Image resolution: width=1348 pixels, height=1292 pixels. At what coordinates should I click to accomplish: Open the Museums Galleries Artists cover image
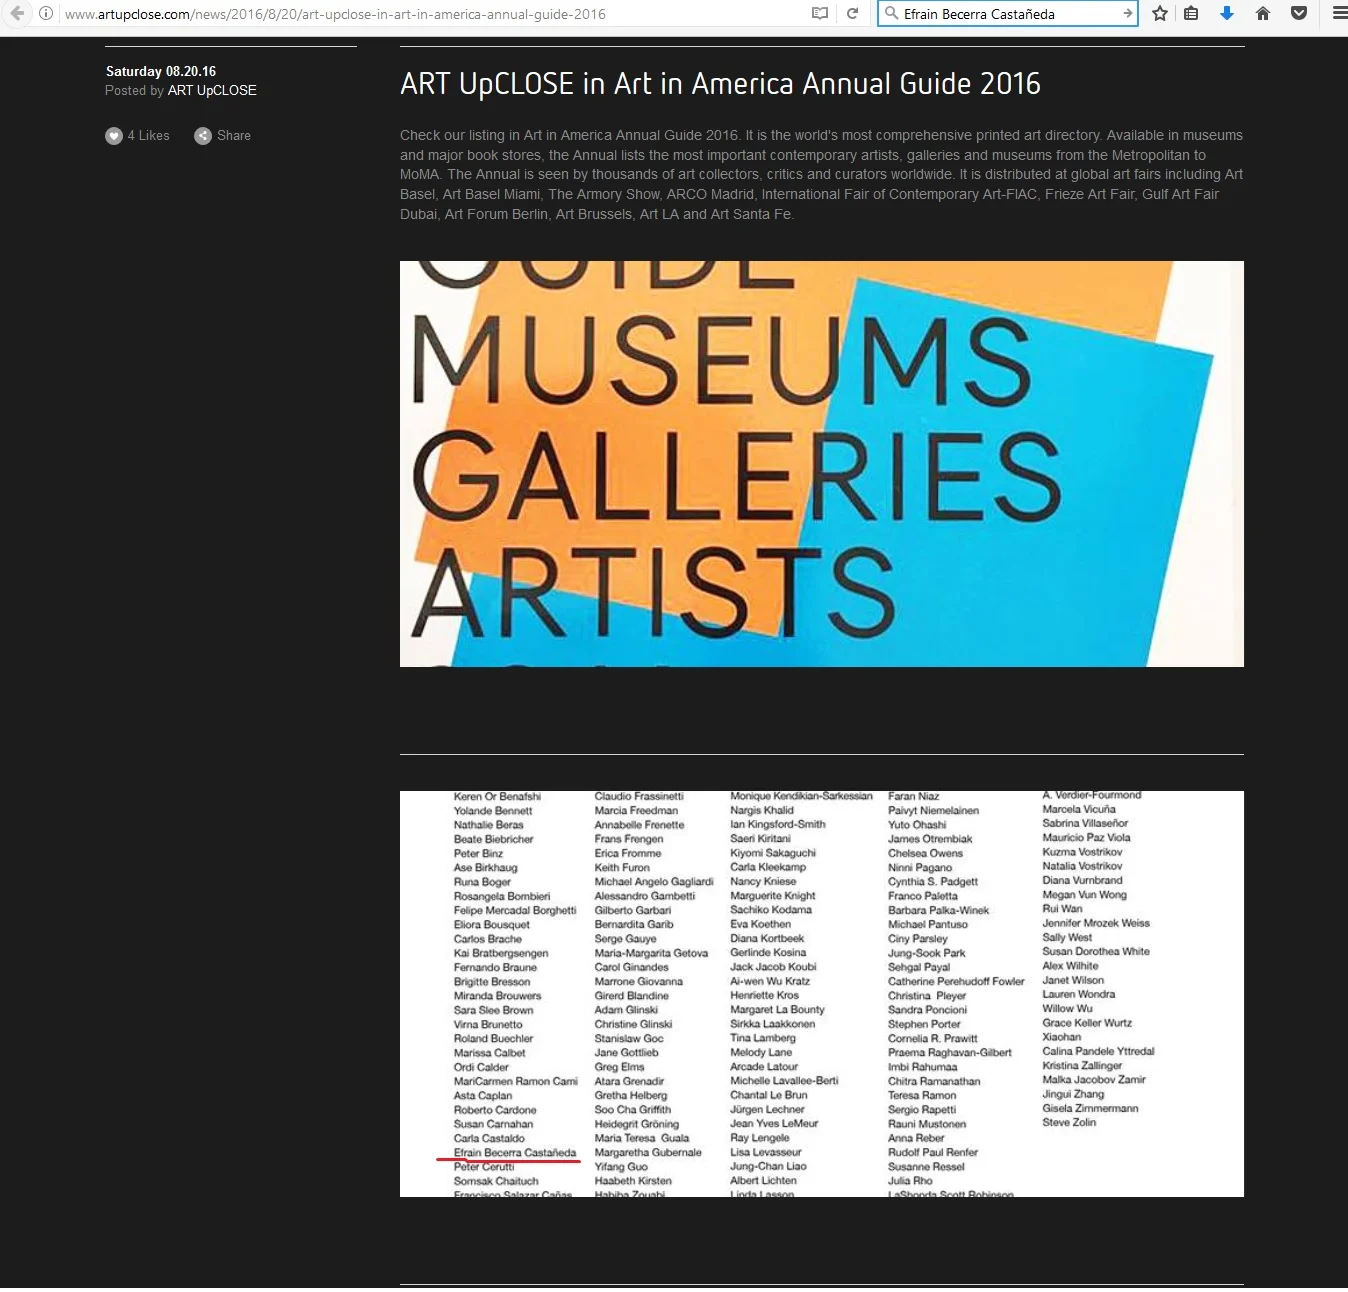822,464
